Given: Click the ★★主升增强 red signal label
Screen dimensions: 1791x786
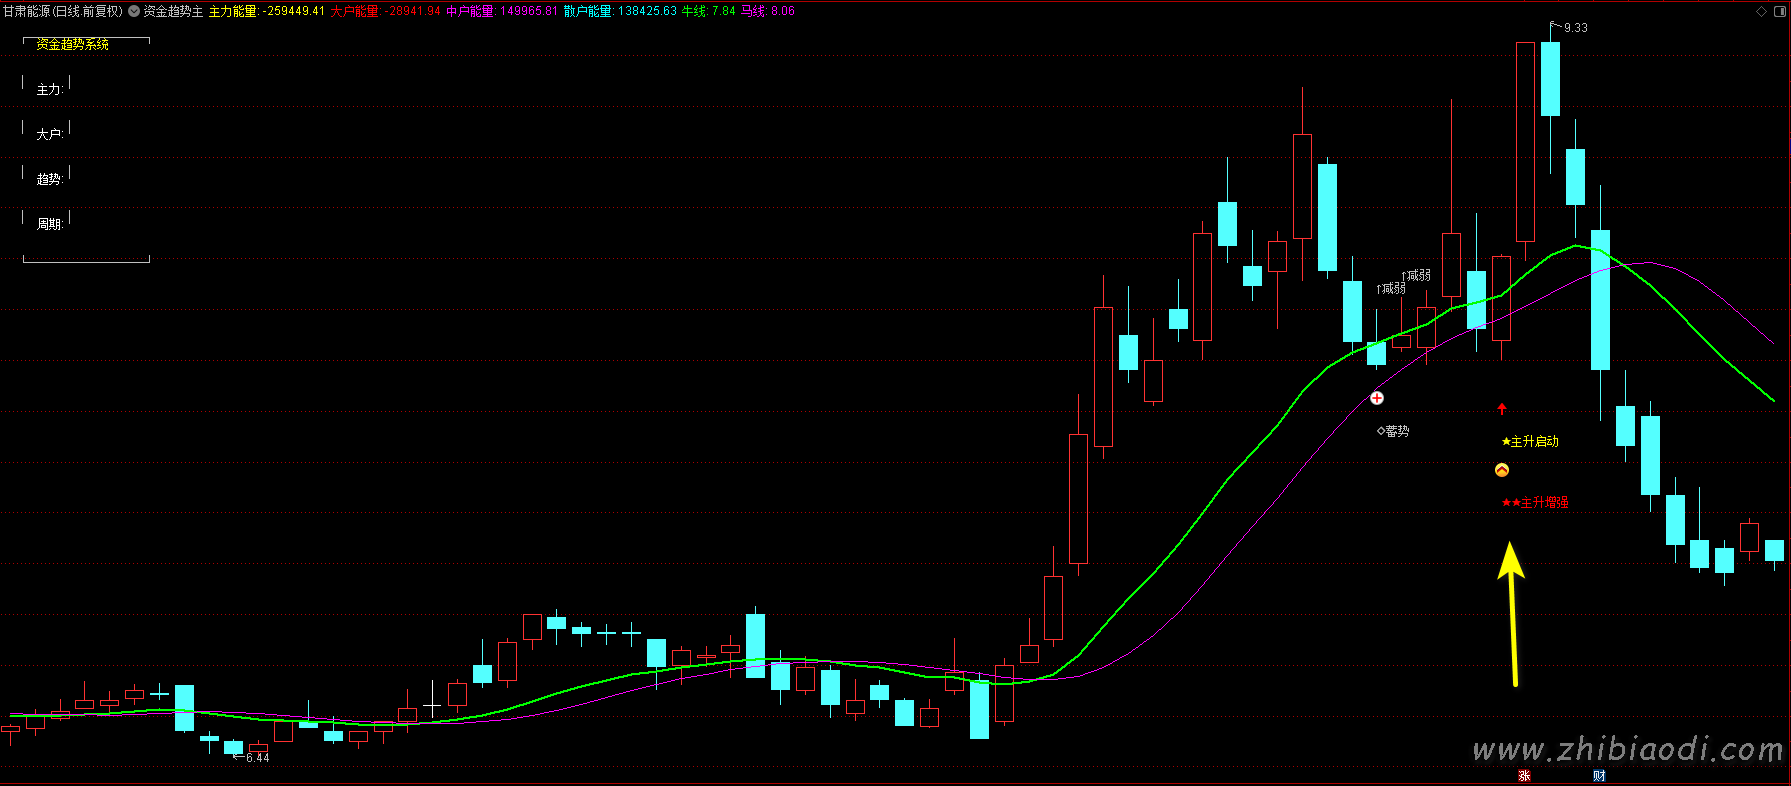Looking at the screenshot, I should click(1535, 503).
